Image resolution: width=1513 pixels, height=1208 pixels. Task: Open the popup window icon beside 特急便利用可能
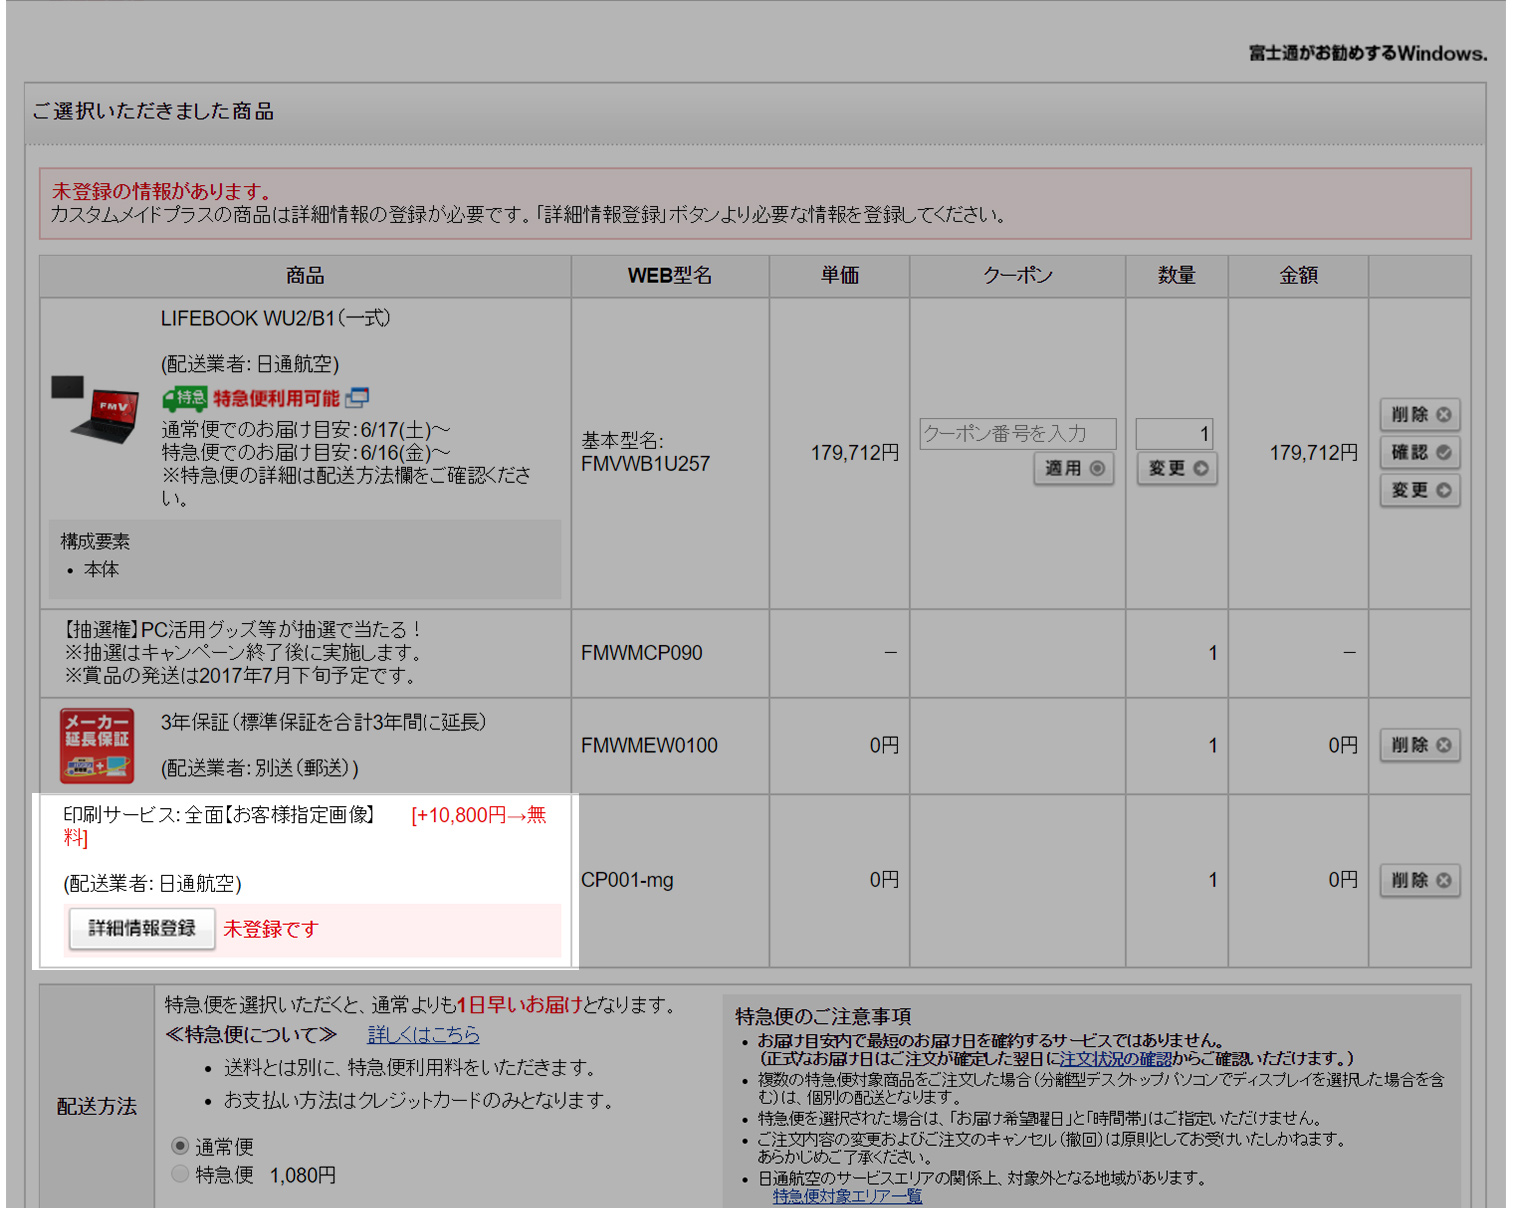[x=357, y=398]
